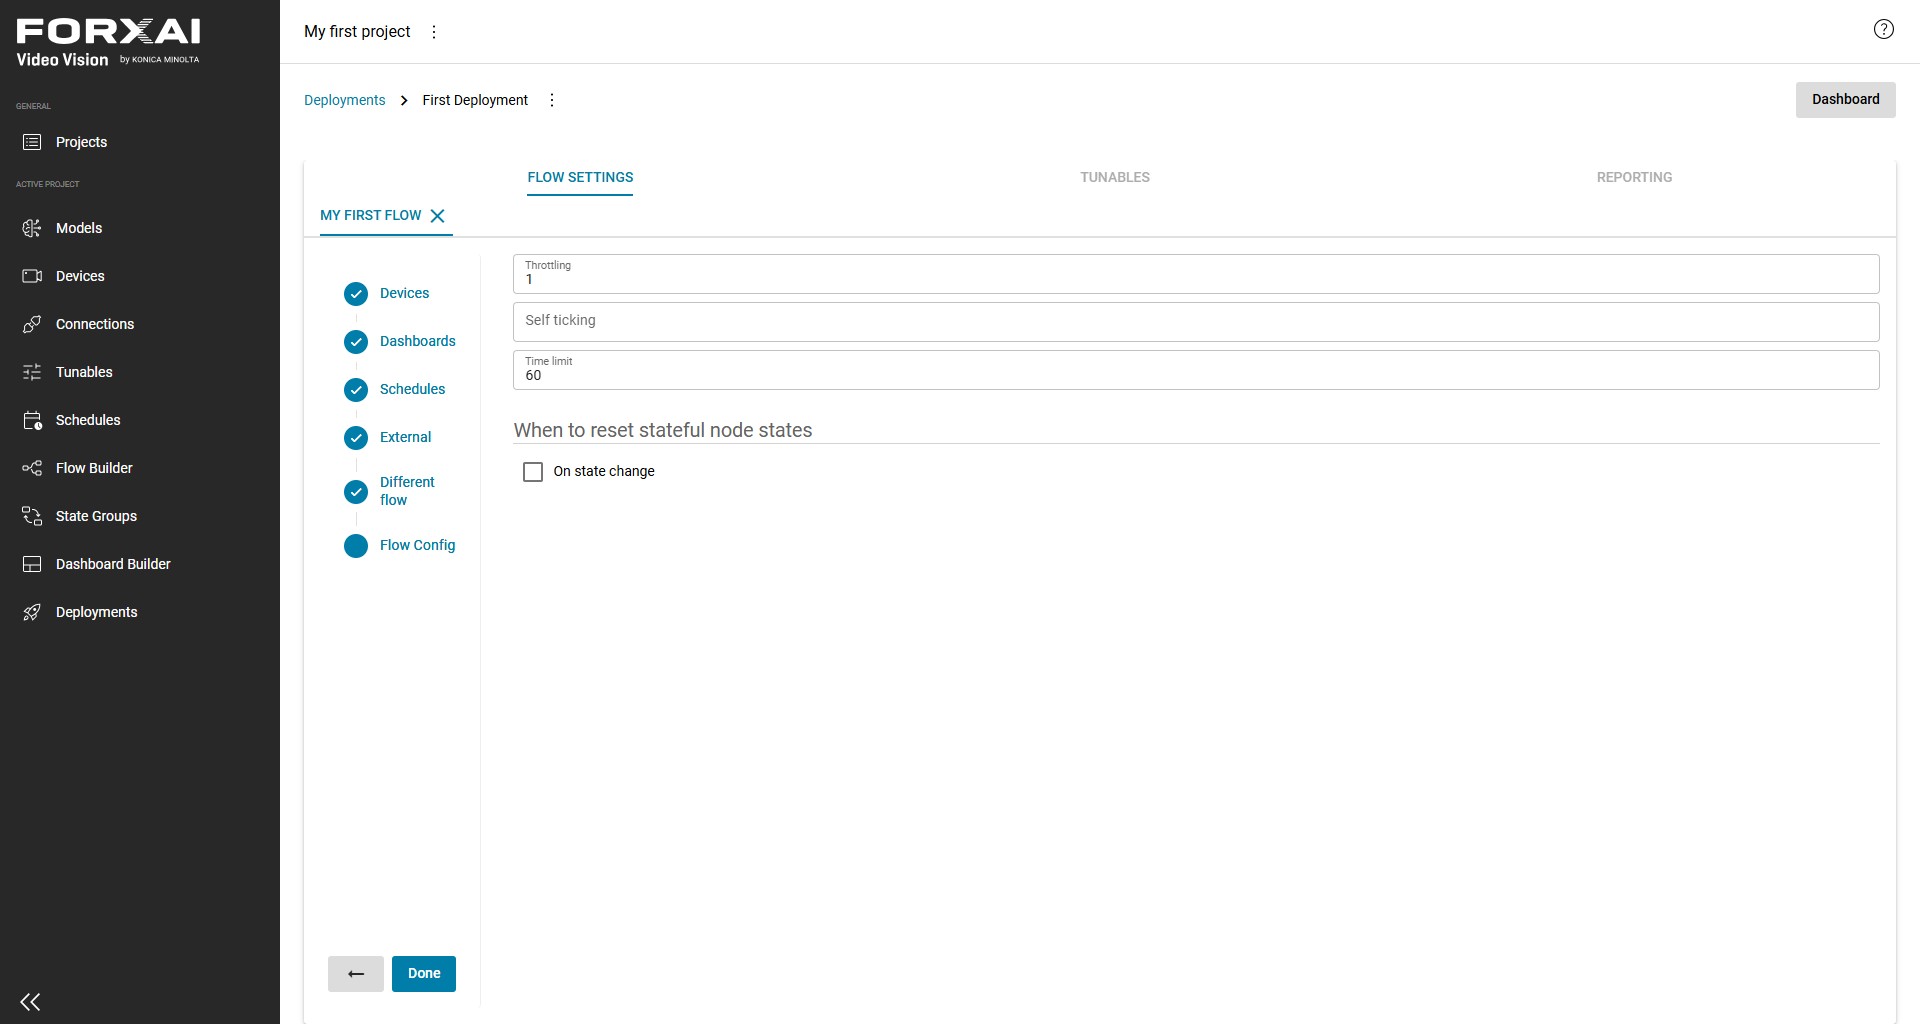Open Deployments in sidebar menu
The height and width of the screenshot is (1024, 1920).
coord(140,612)
